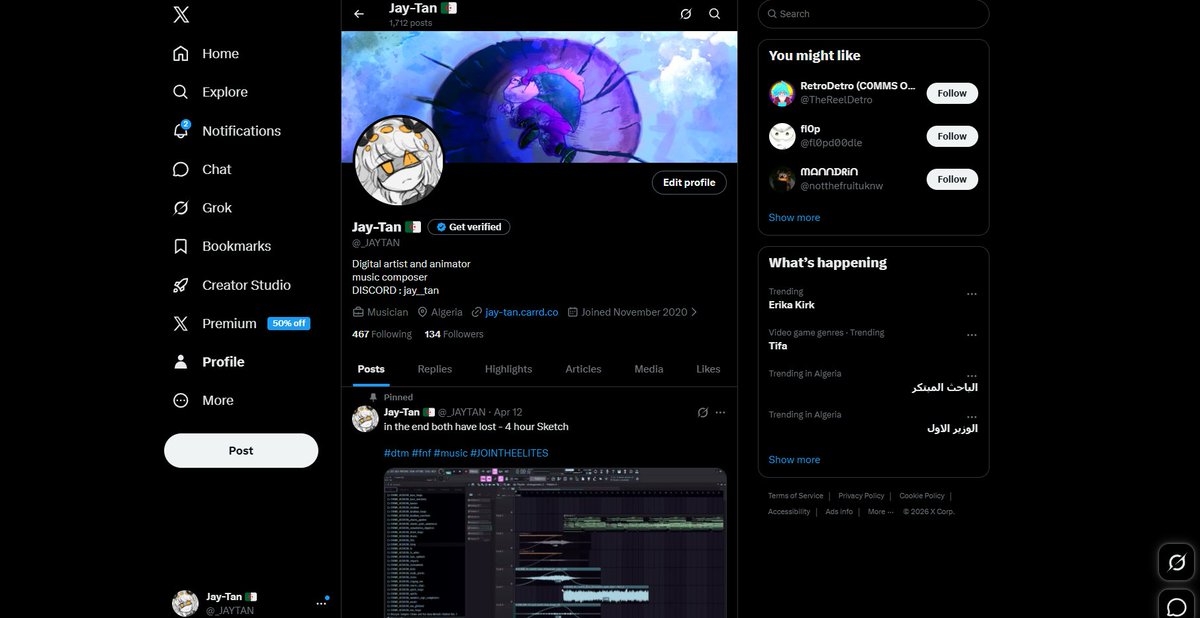Follow MANNDRIN account
Image resolution: width=1200 pixels, height=618 pixels.
pos(952,179)
